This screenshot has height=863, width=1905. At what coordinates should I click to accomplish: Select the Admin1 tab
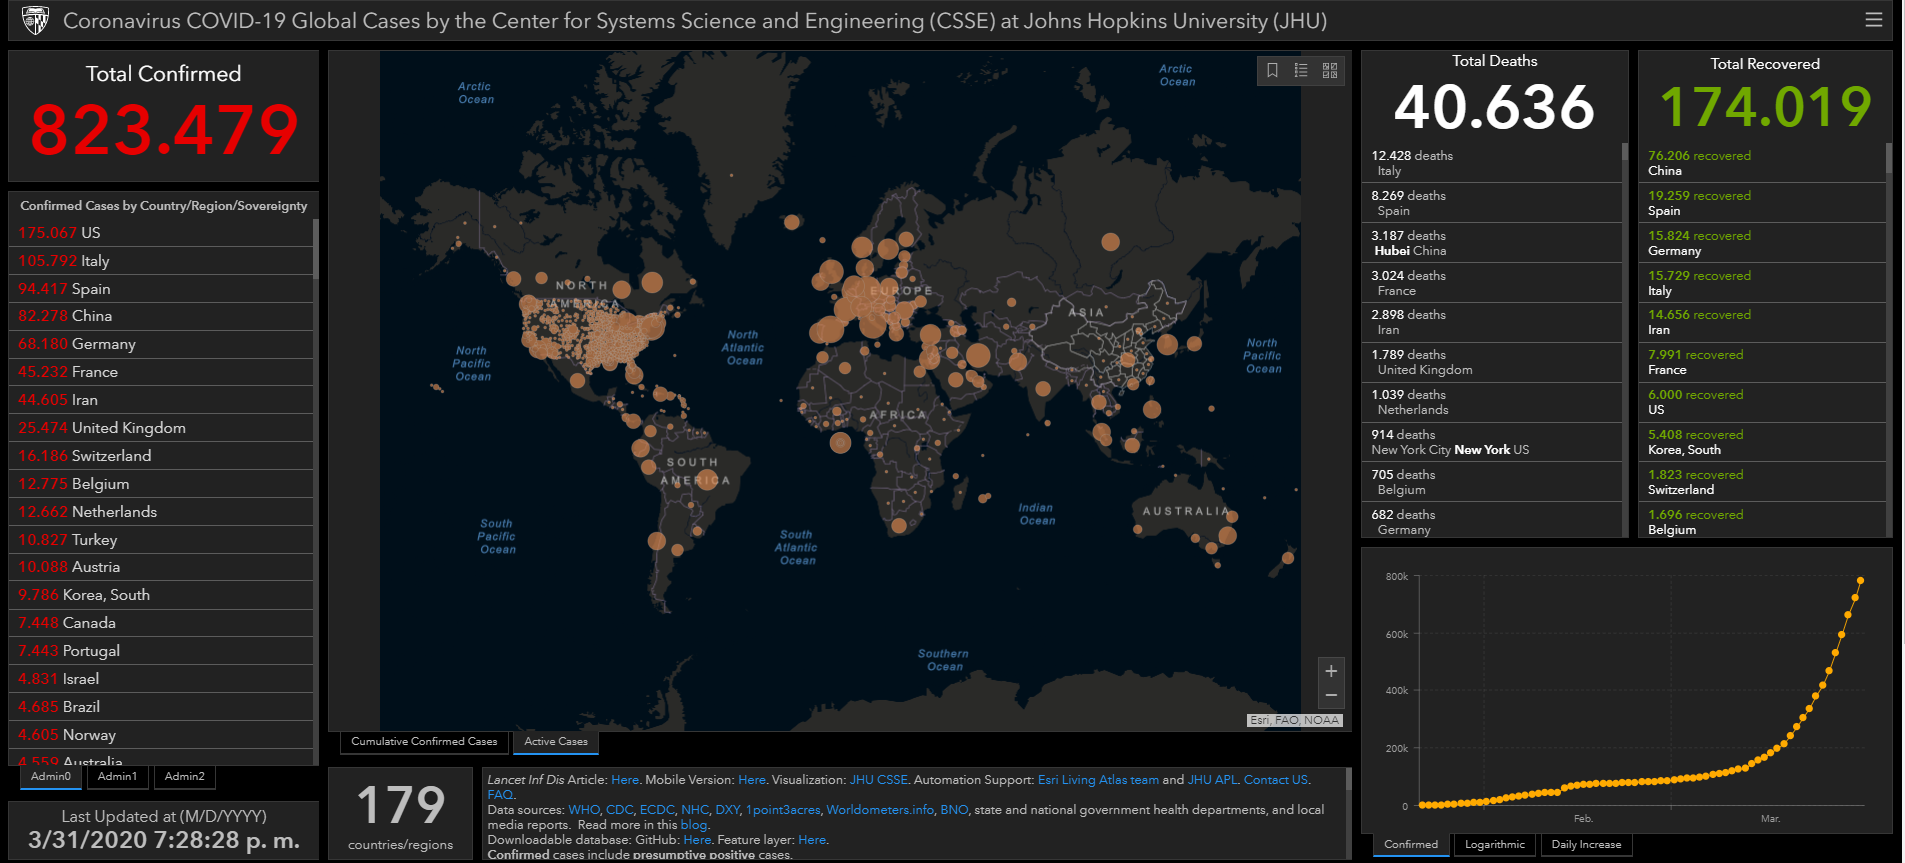[x=117, y=777]
